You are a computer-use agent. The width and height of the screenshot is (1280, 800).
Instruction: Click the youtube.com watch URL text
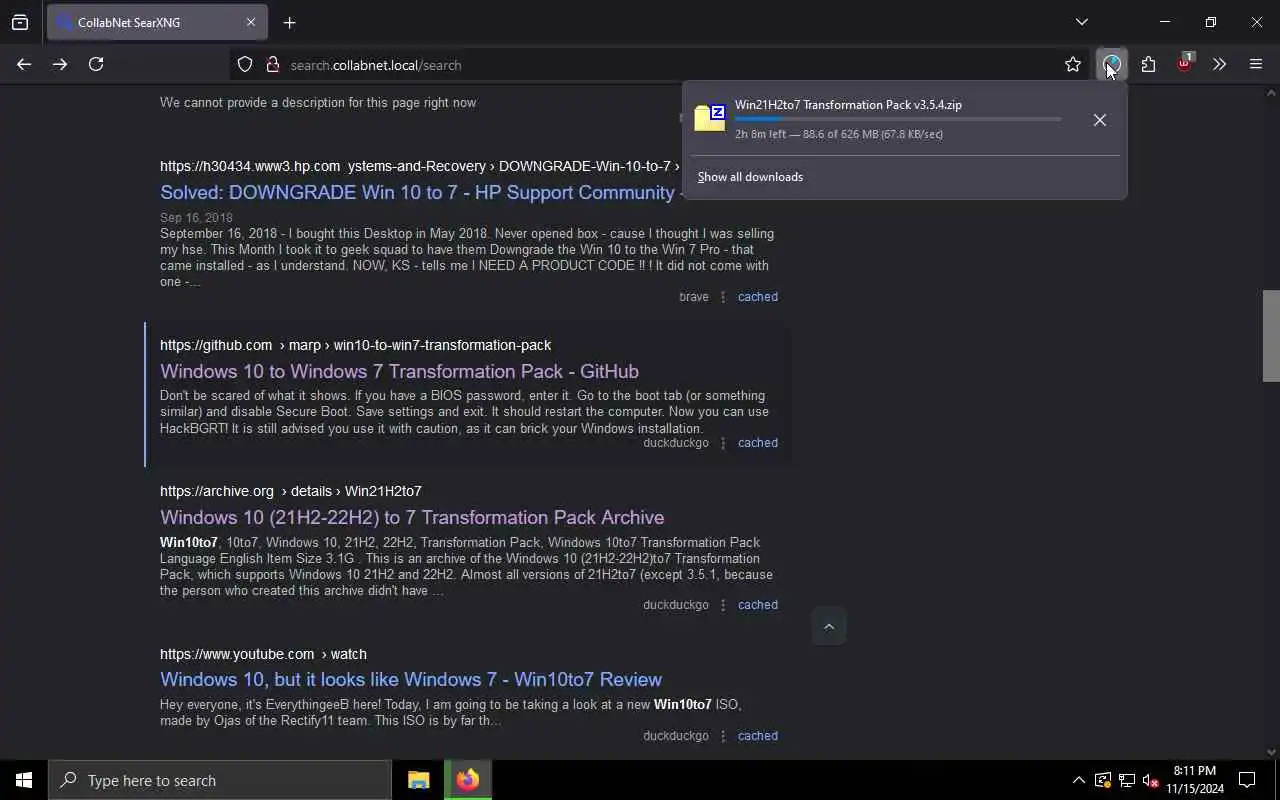[x=263, y=654]
